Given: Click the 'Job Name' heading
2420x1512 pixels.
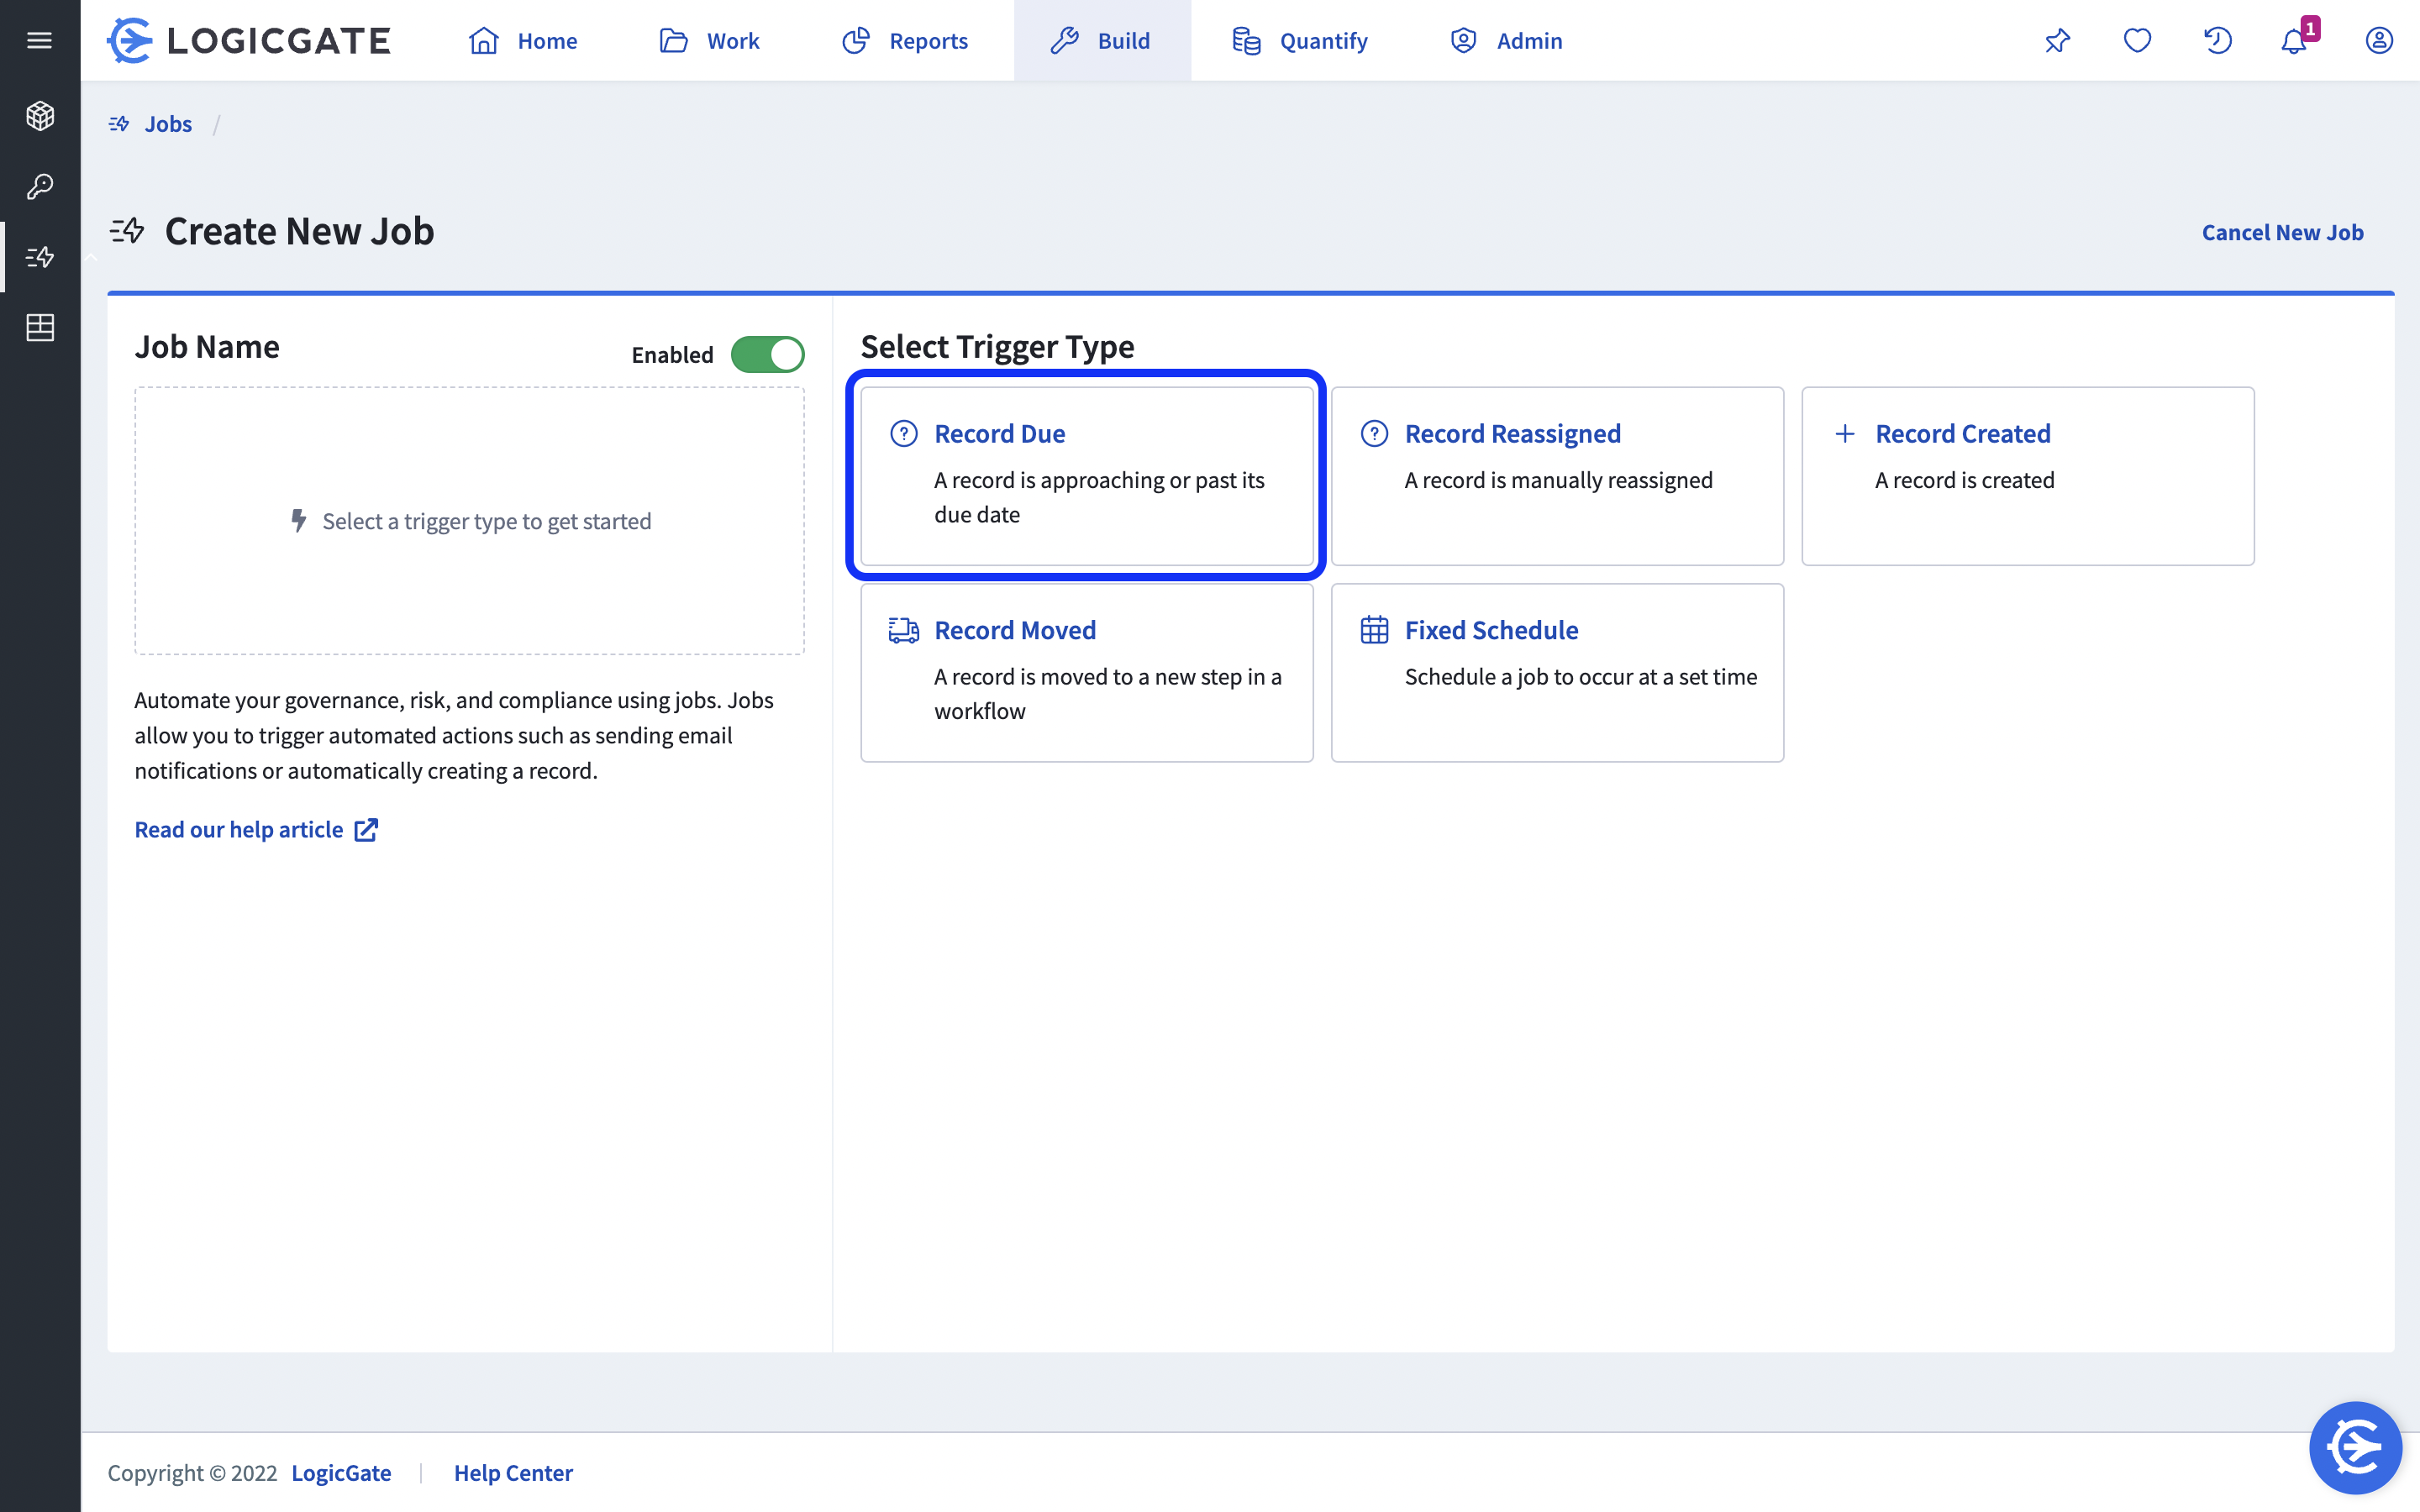Looking at the screenshot, I should pos(207,347).
